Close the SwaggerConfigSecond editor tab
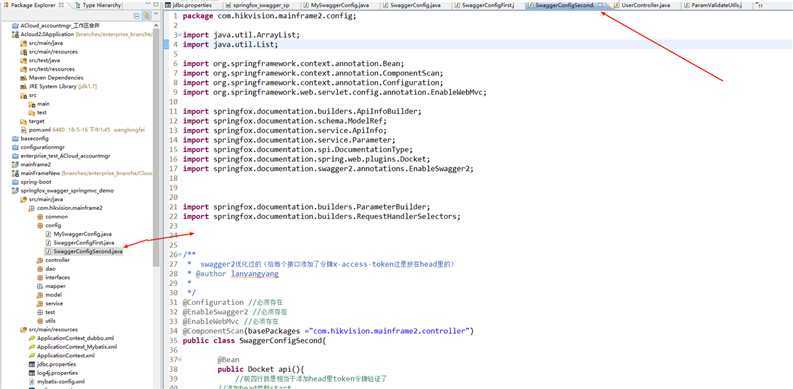The width and height of the screenshot is (793, 389). point(600,5)
